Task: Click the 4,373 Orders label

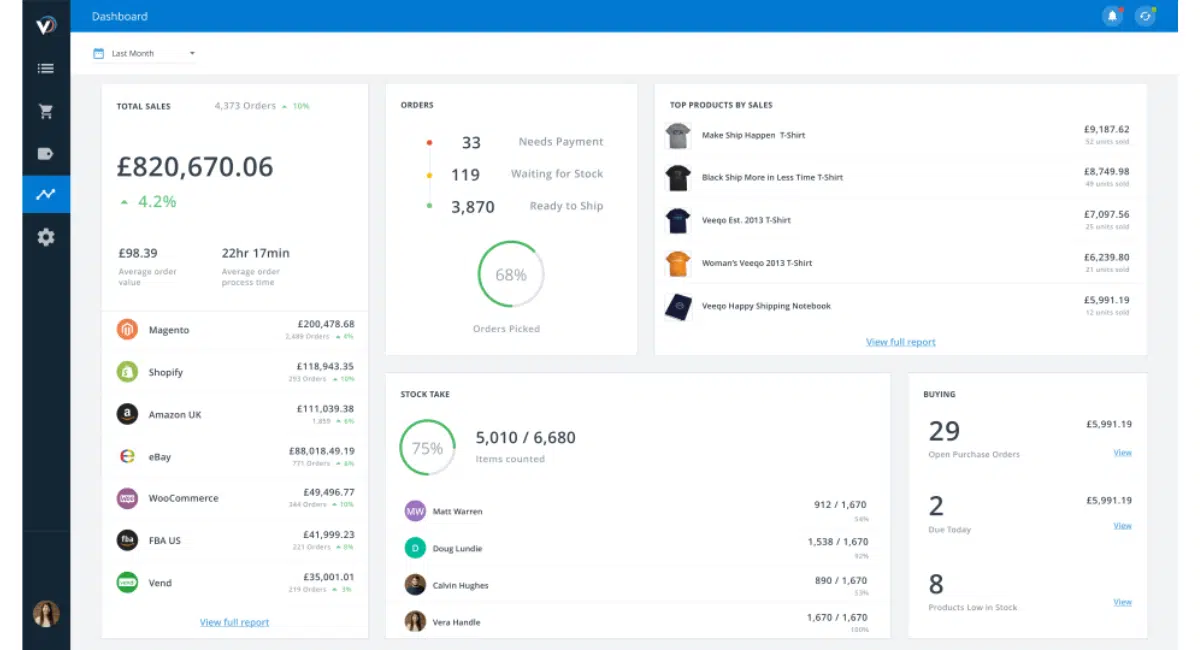Action: coord(245,105)
